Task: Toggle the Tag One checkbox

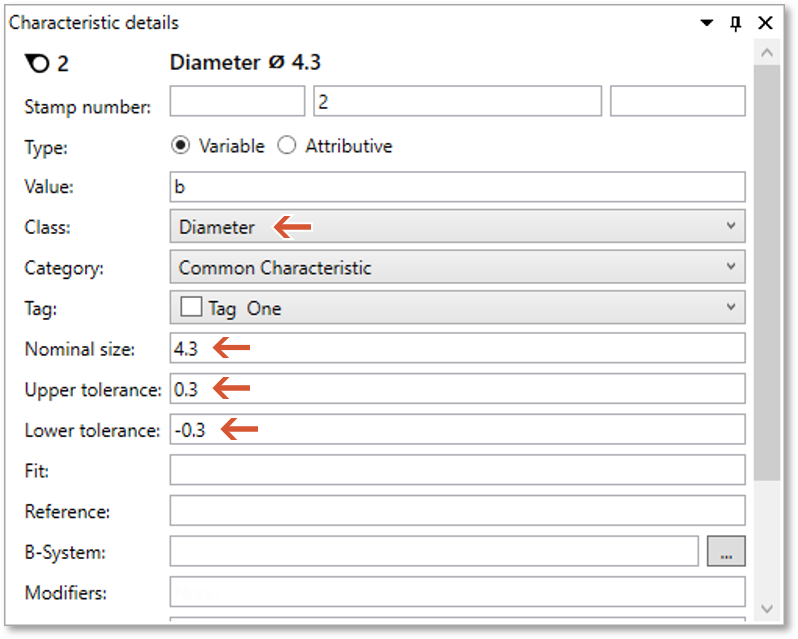Action: 190,308
